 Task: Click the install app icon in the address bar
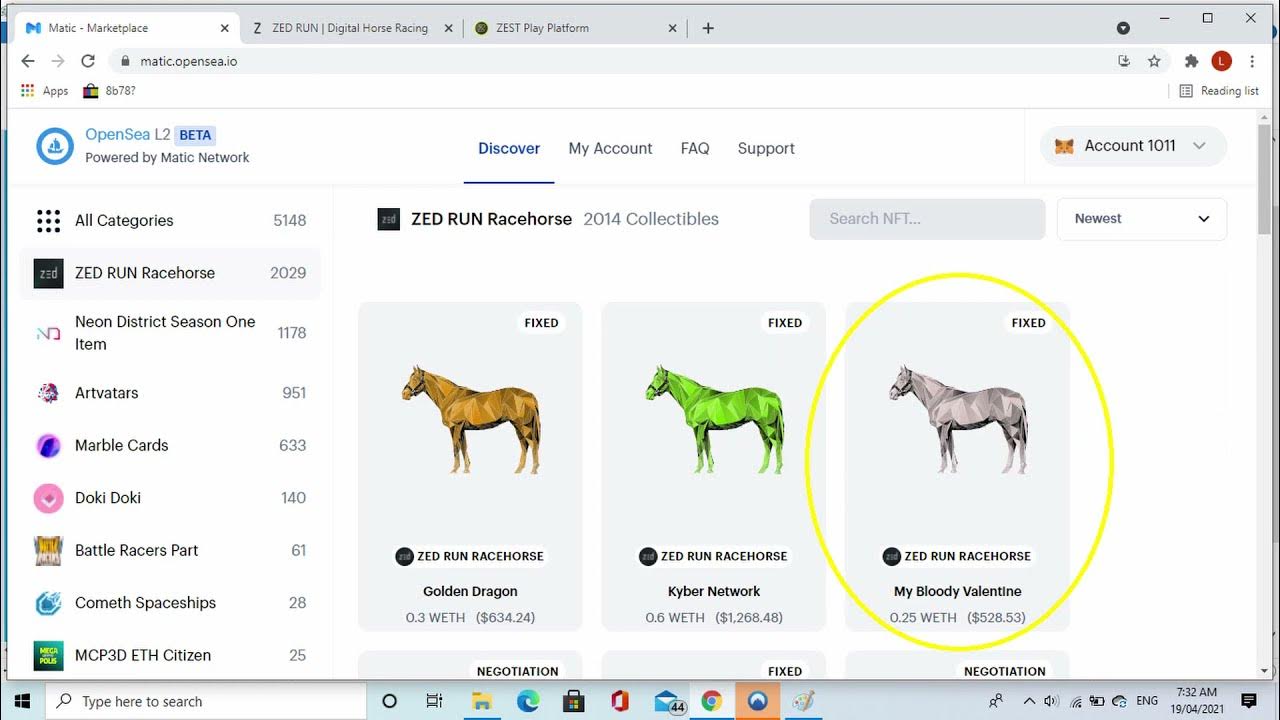tap(1124, 61)
